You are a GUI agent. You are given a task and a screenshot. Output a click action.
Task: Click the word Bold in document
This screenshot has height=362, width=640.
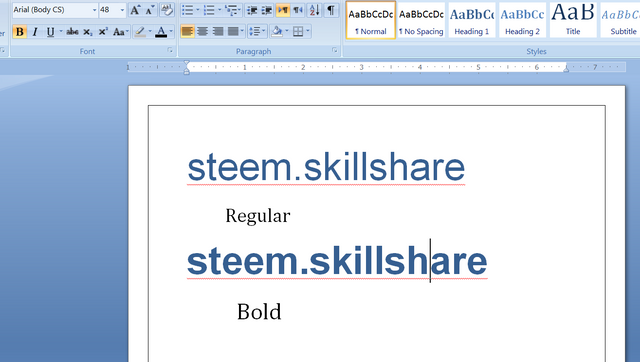[259, 312]
